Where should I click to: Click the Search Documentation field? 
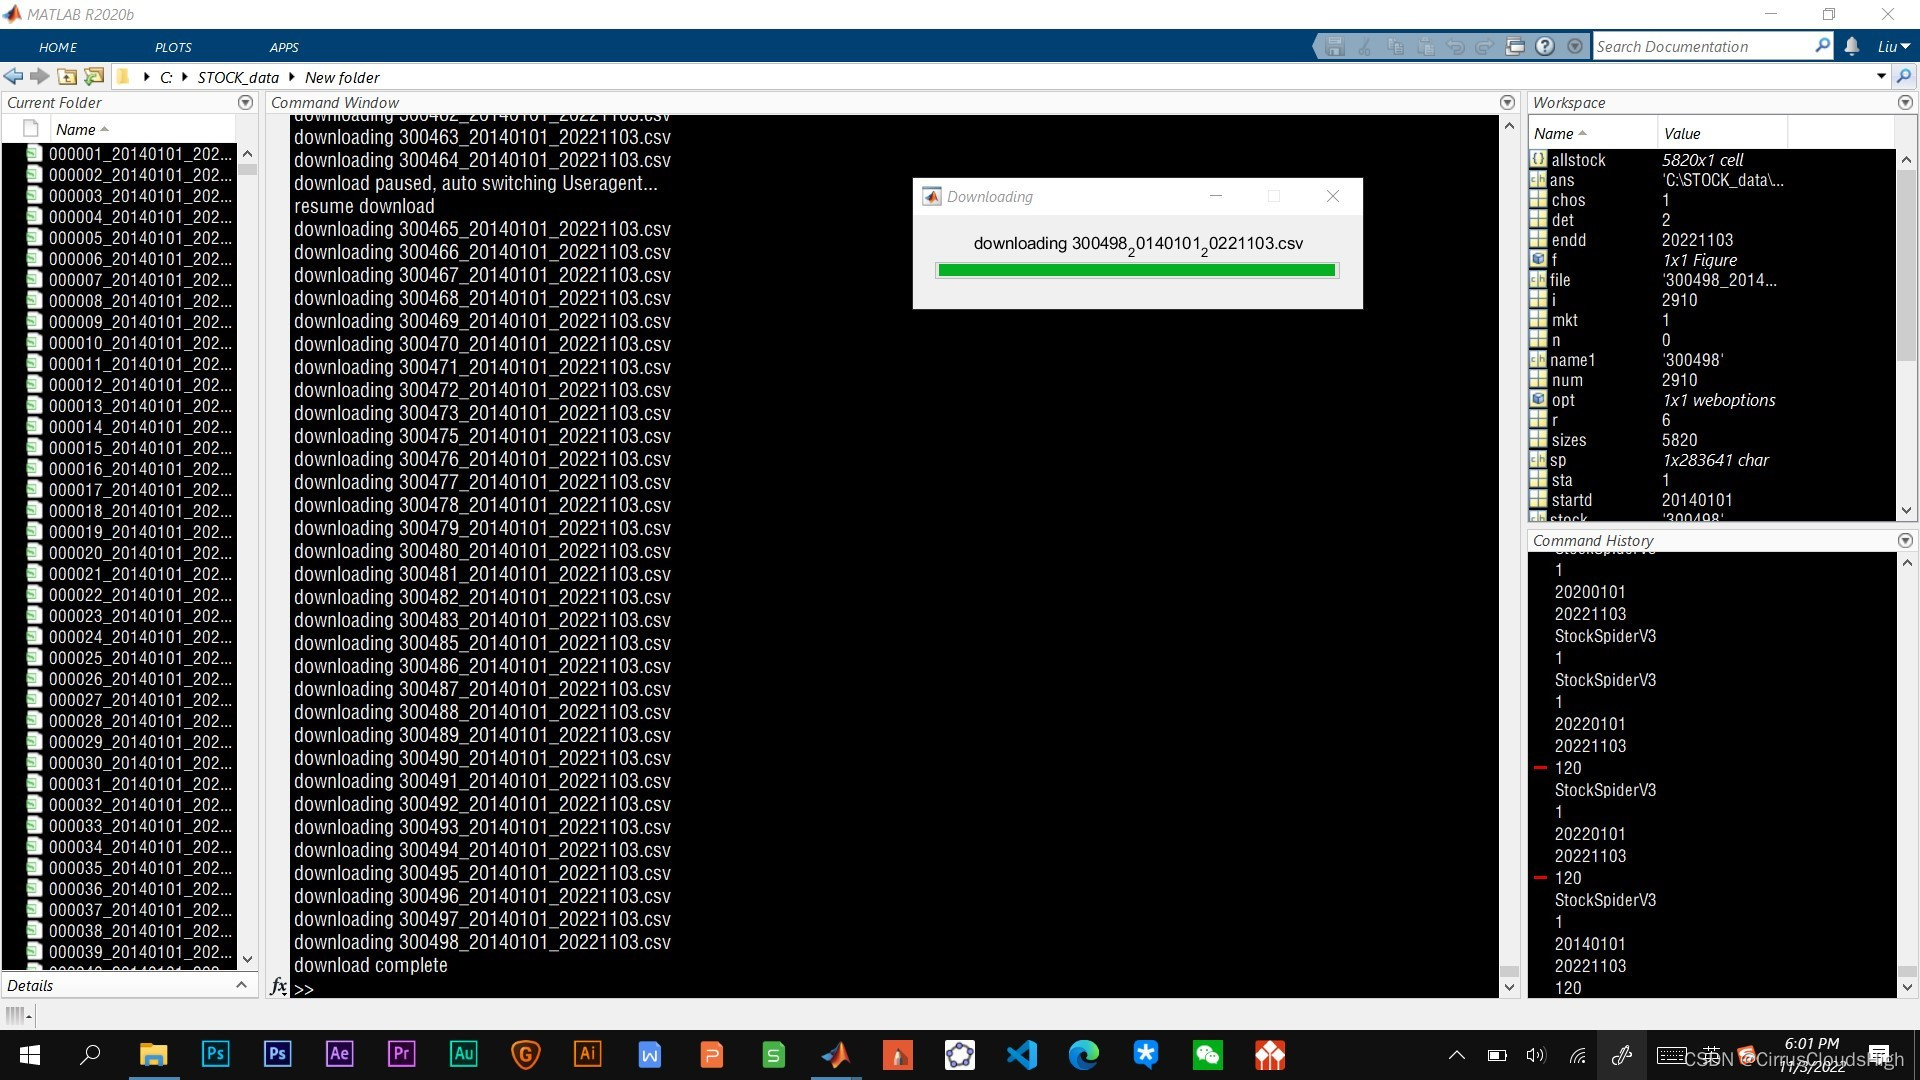coord(1700,47)
